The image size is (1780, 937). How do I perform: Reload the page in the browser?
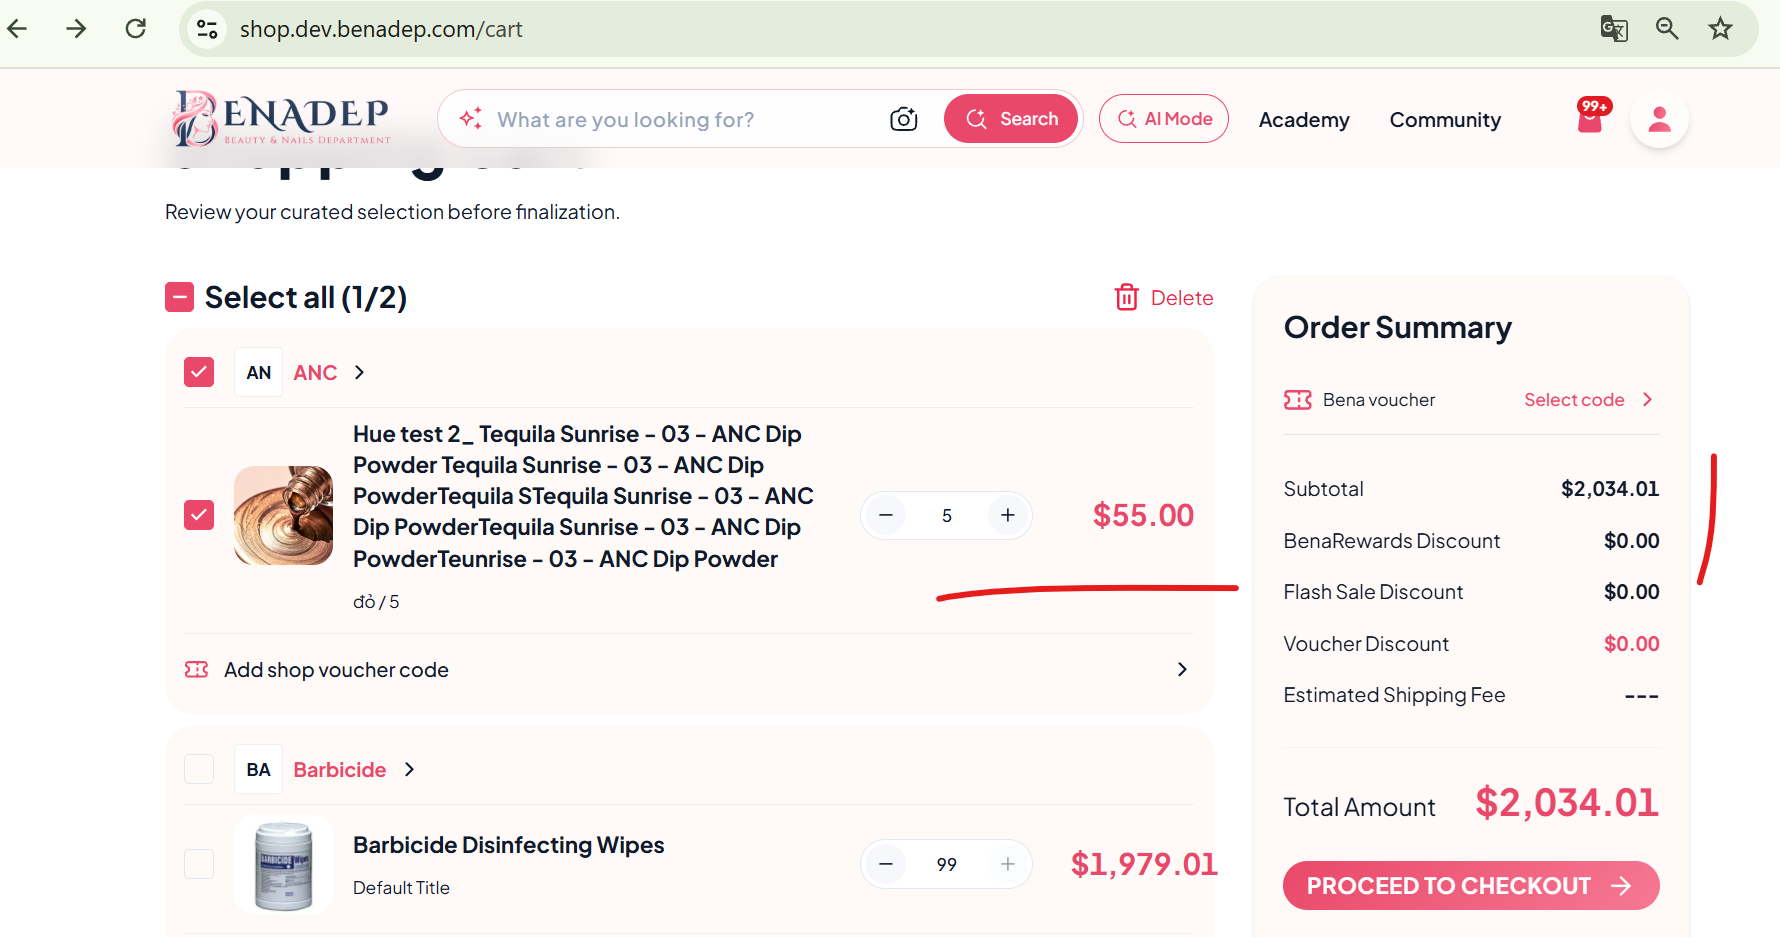136,28
